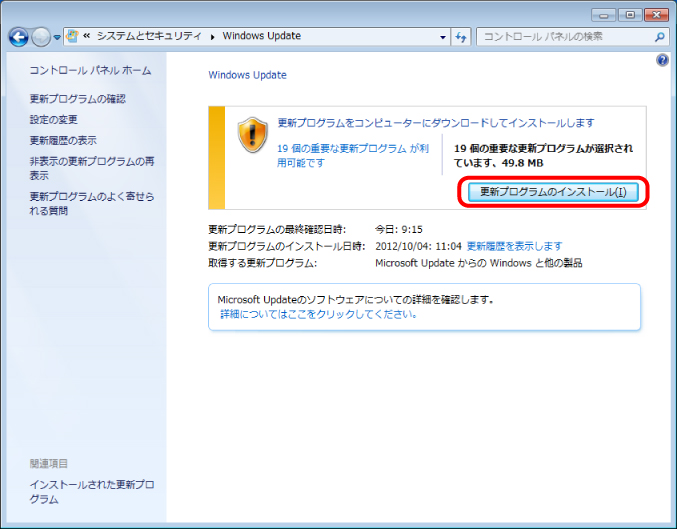The height and width of the screenshot is (529, 677).
Task: Click 更新履歴を表示します link
Action: (515, 246)
